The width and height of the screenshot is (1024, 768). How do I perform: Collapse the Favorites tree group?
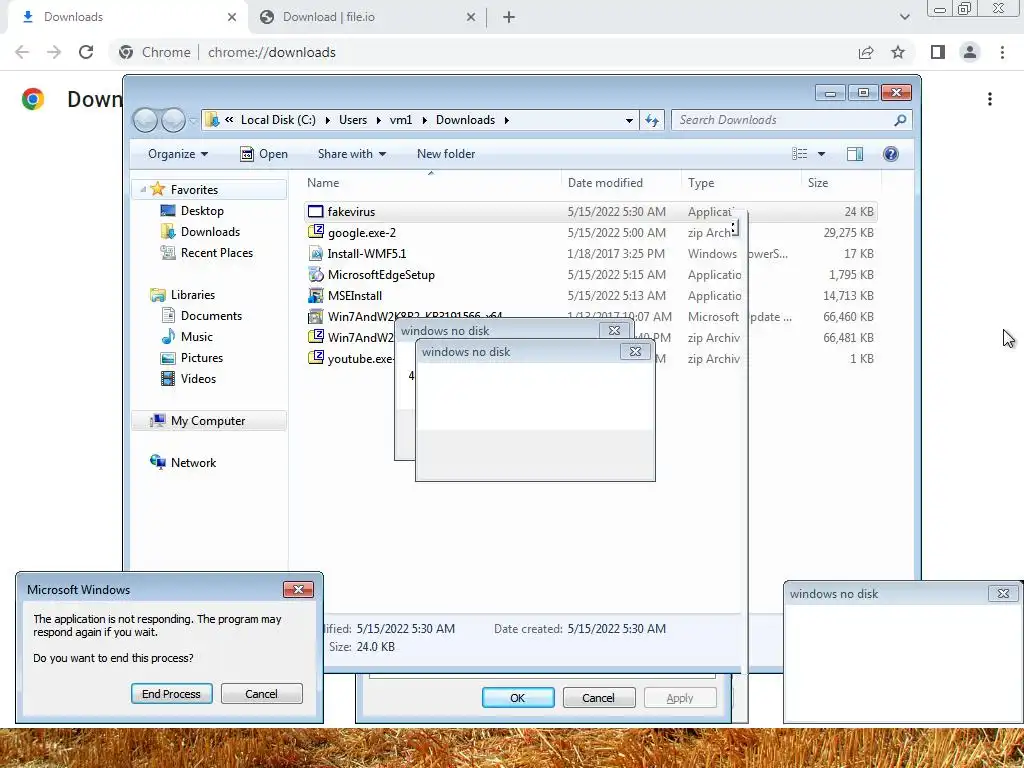click(143, 189)
